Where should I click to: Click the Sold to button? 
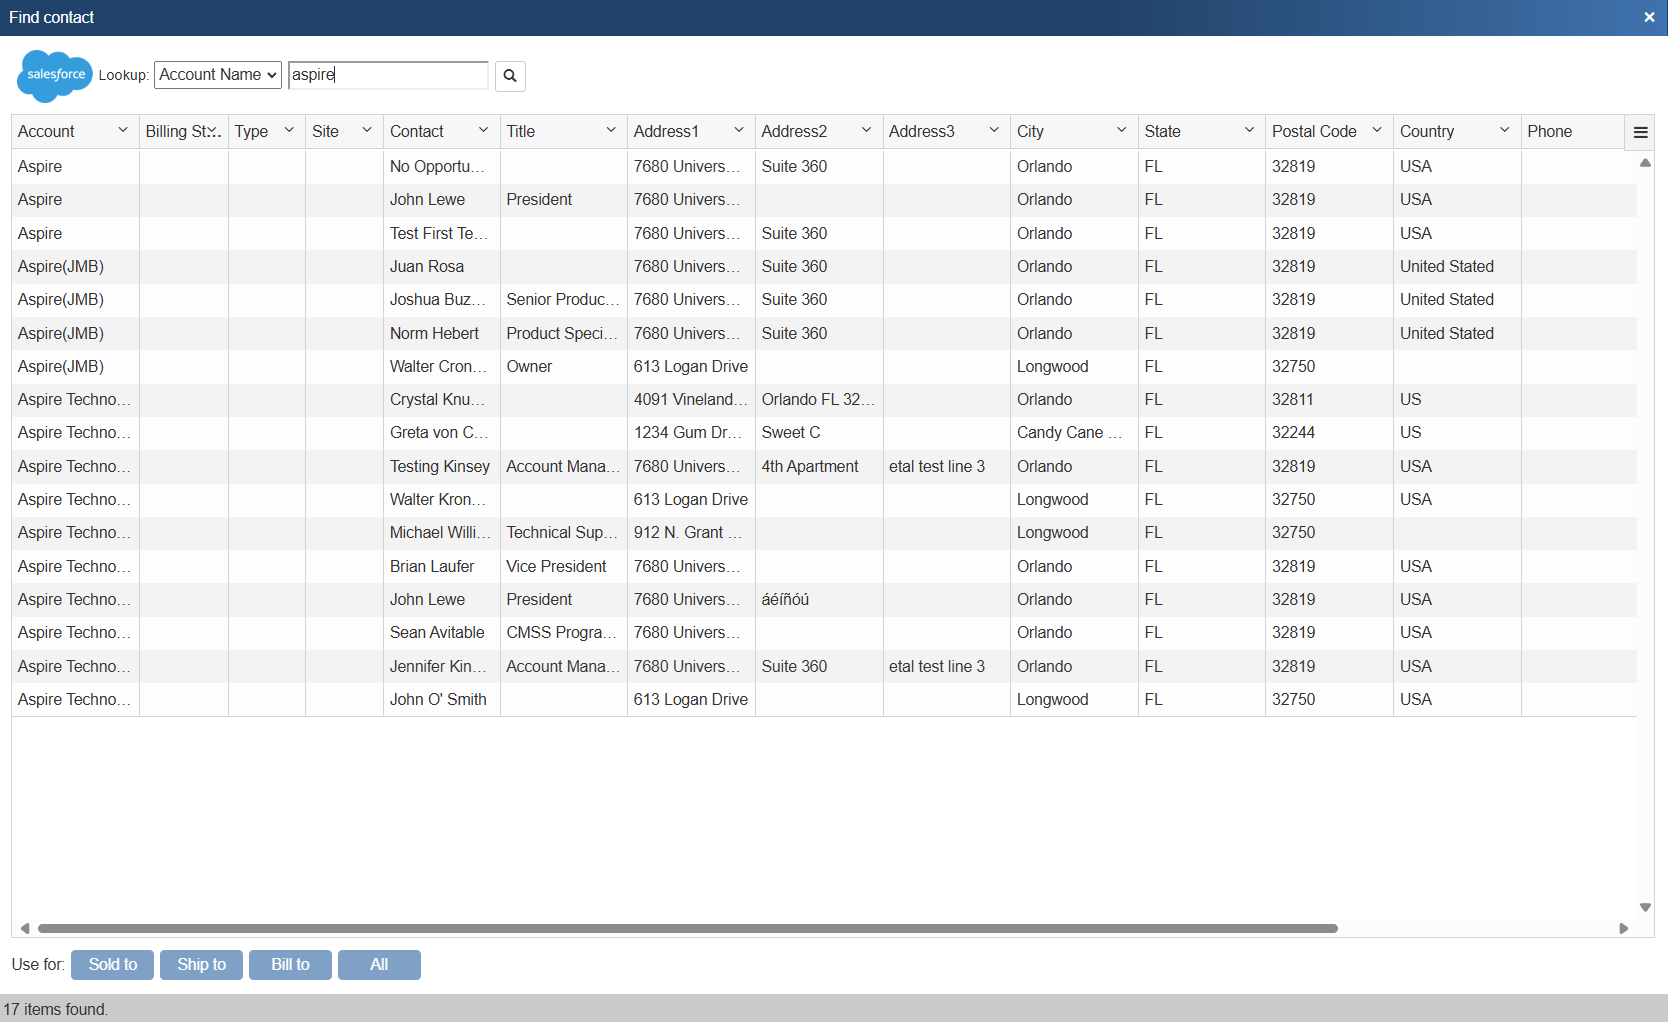(x=112, y=964)
